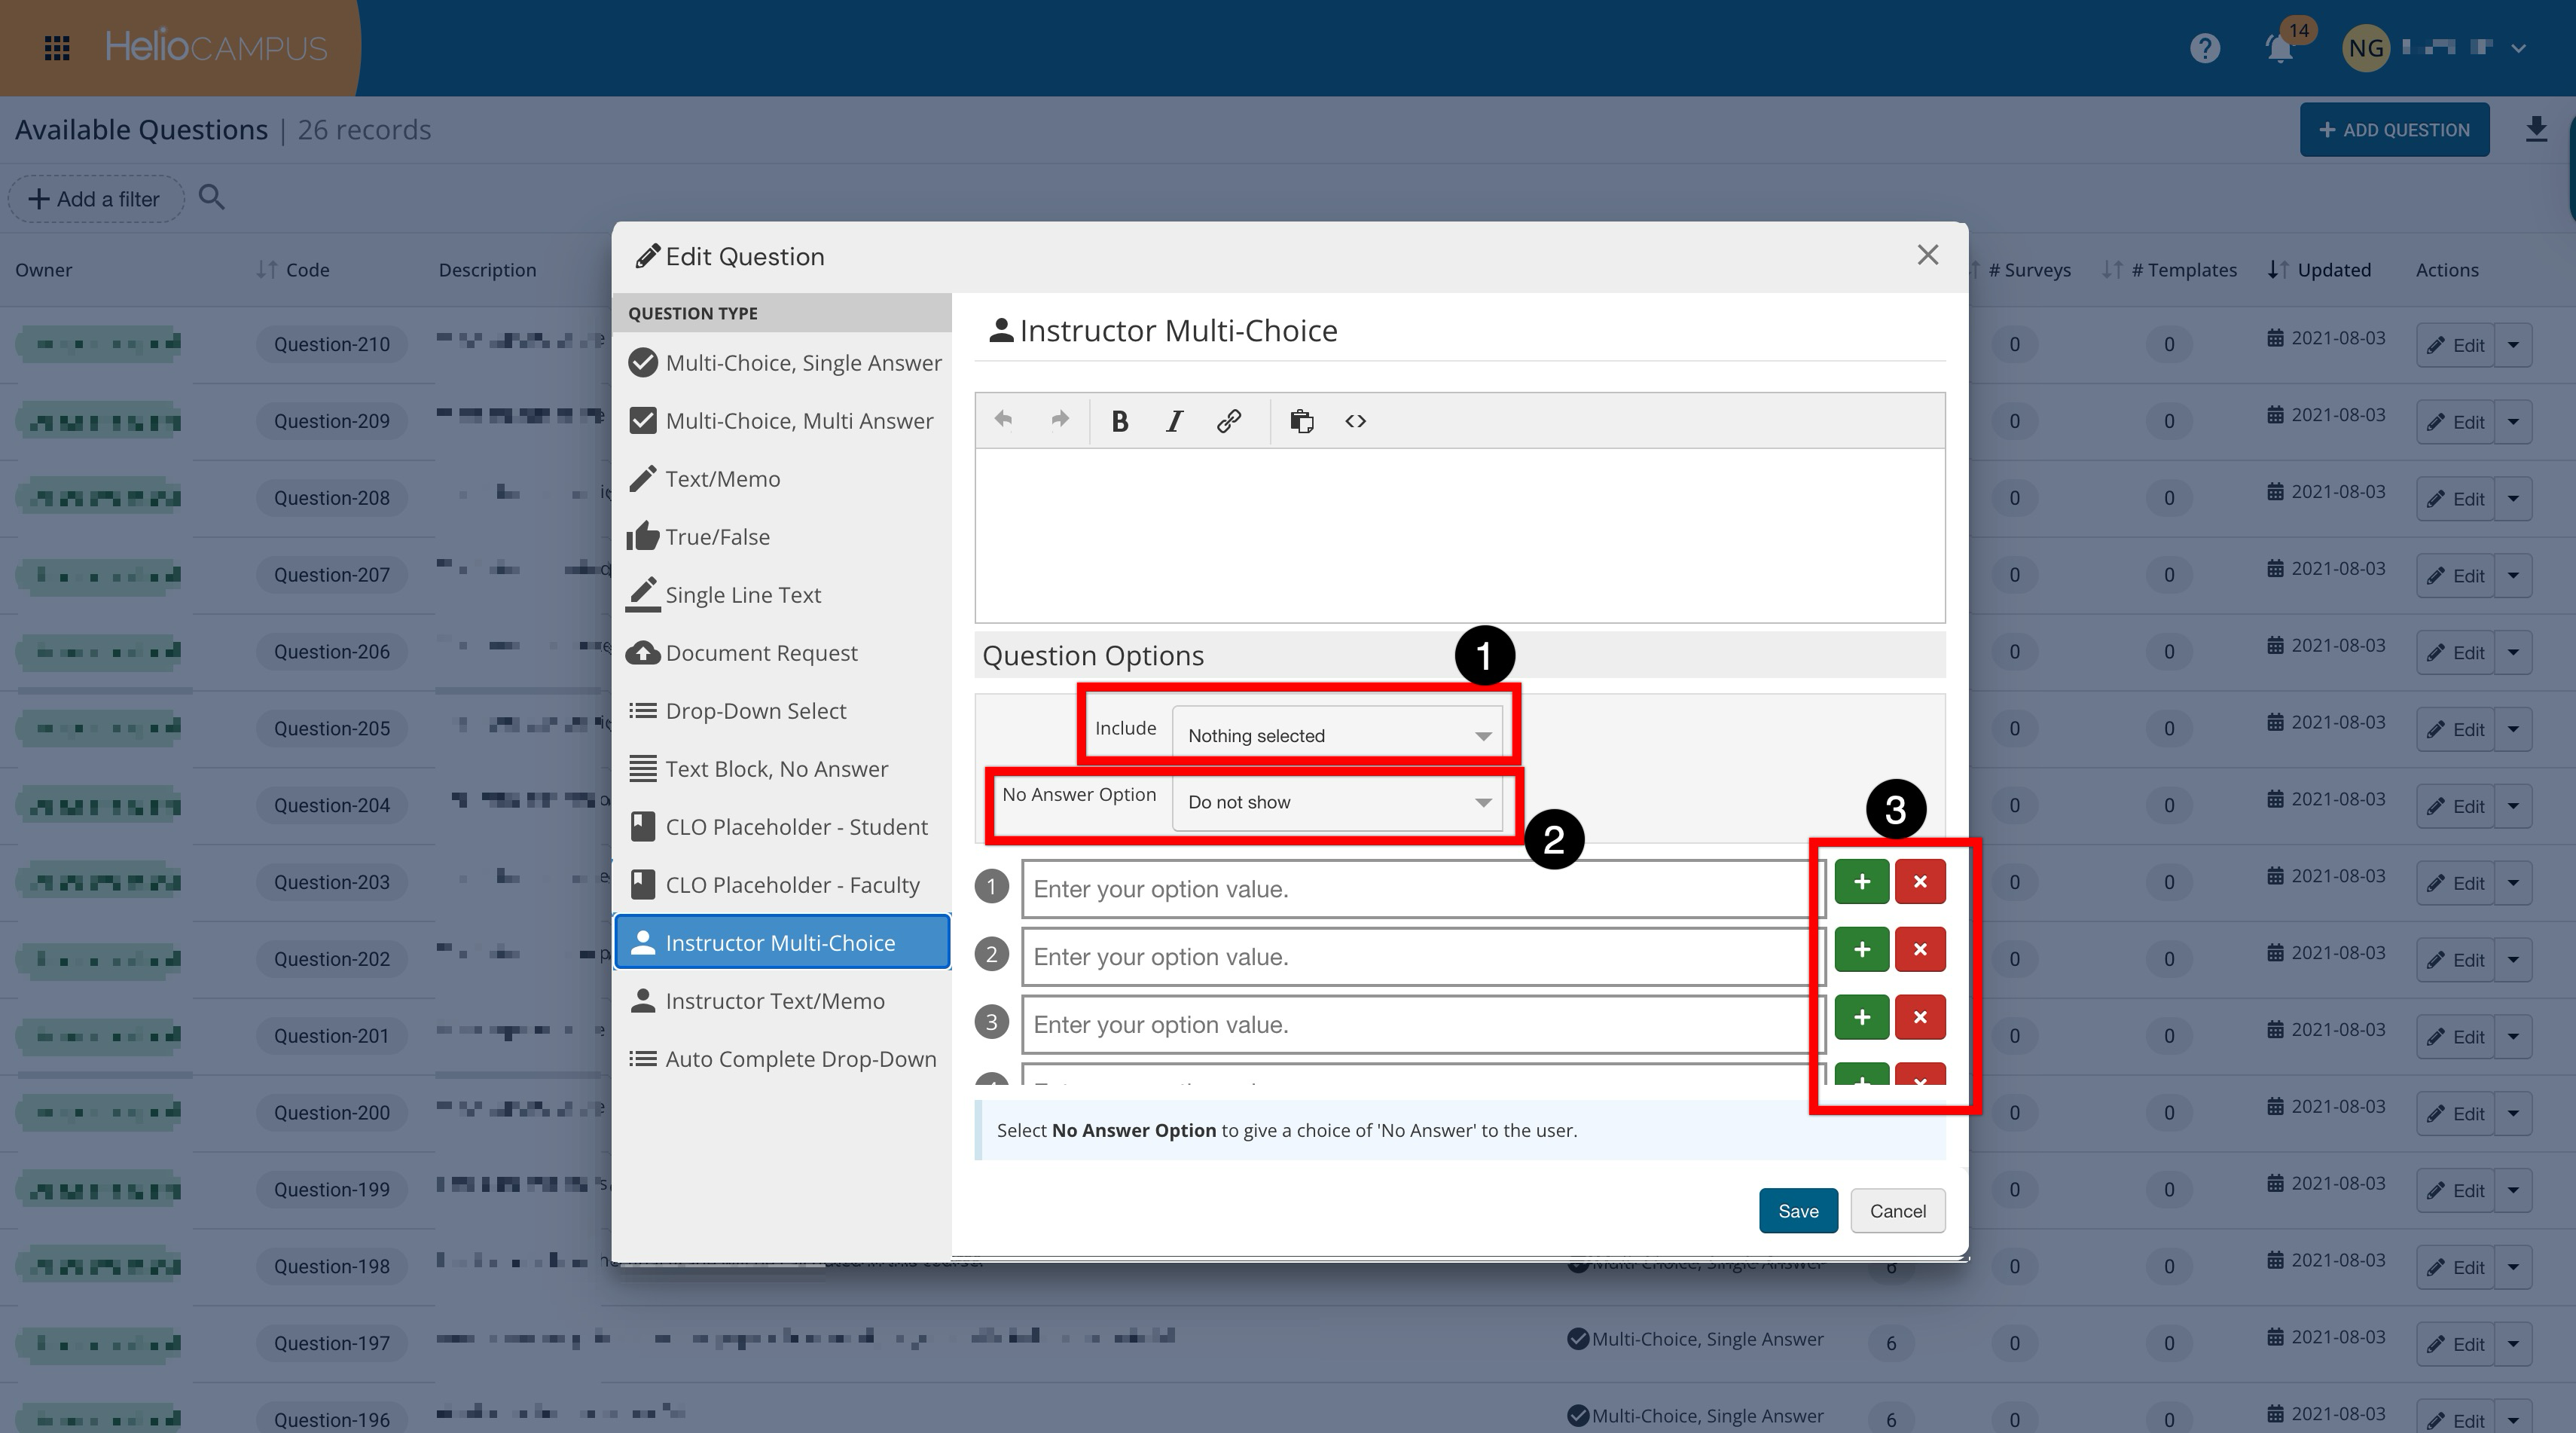Open the apps grid launcher icon
Viewport: 2576px width, 1433px height.
pyautogui.click(x=57, y=48)
